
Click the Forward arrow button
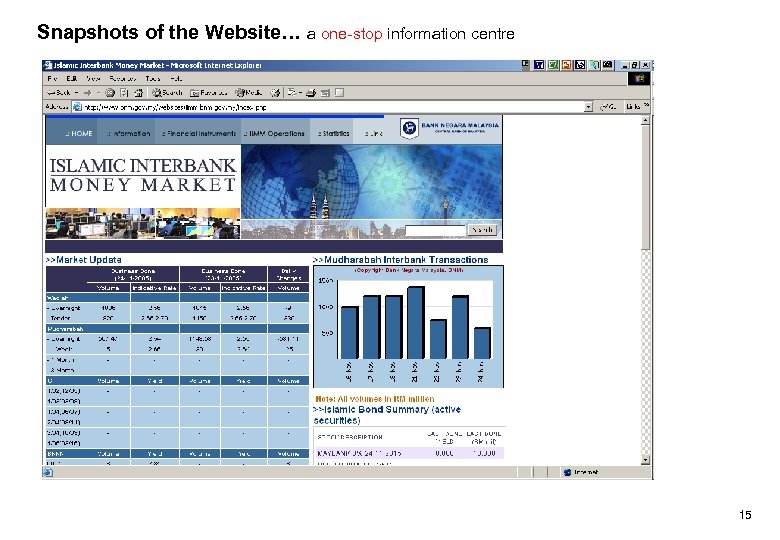click(88, 92)
